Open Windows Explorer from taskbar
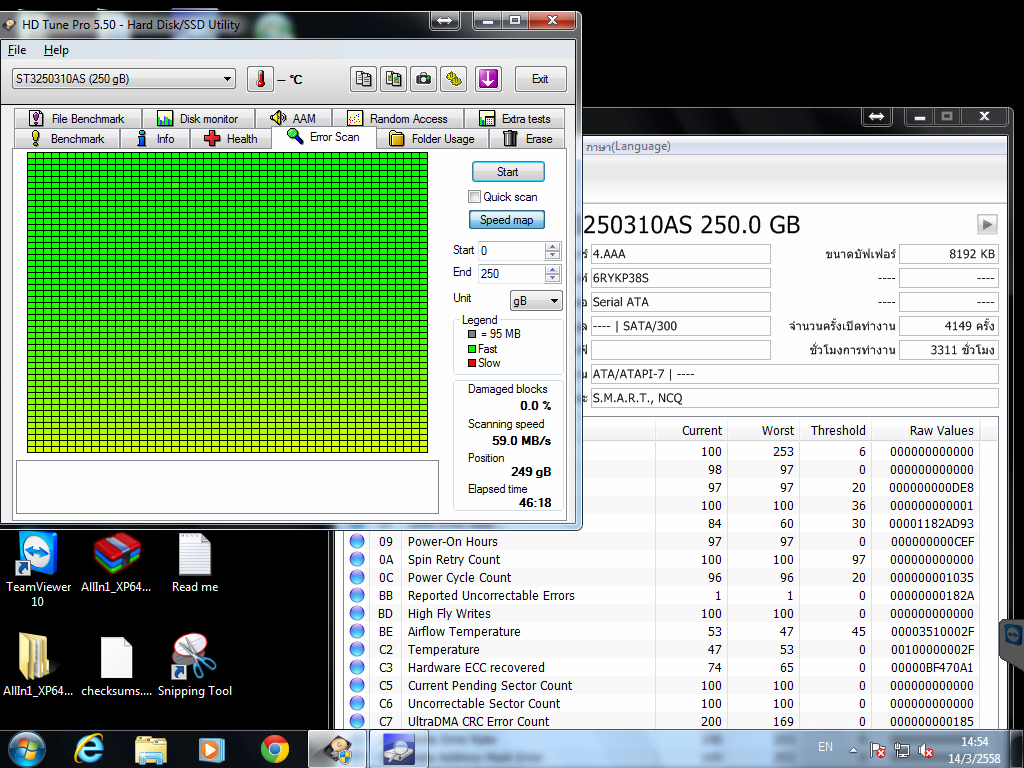Screen dimensions: 1024x768 (151, 749)
